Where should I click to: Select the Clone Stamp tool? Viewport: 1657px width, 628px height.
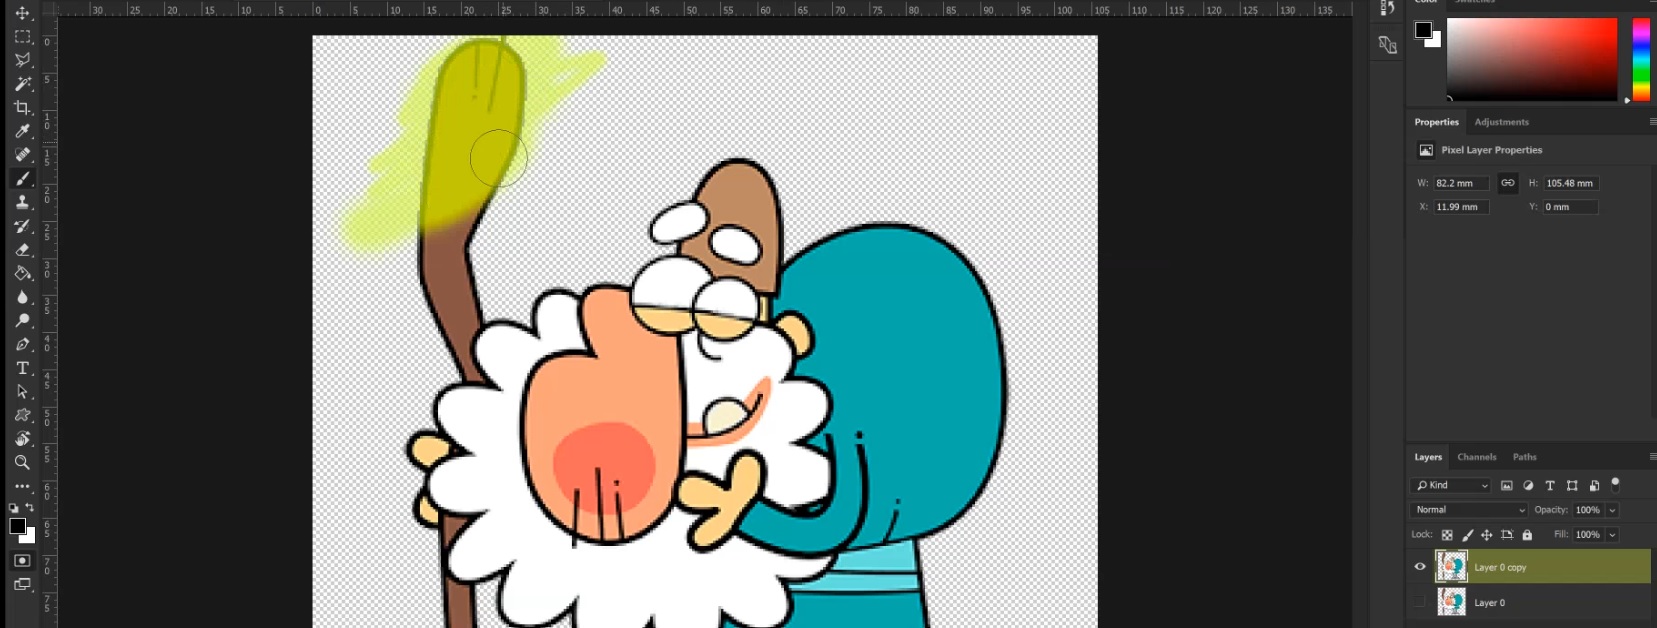22,202
